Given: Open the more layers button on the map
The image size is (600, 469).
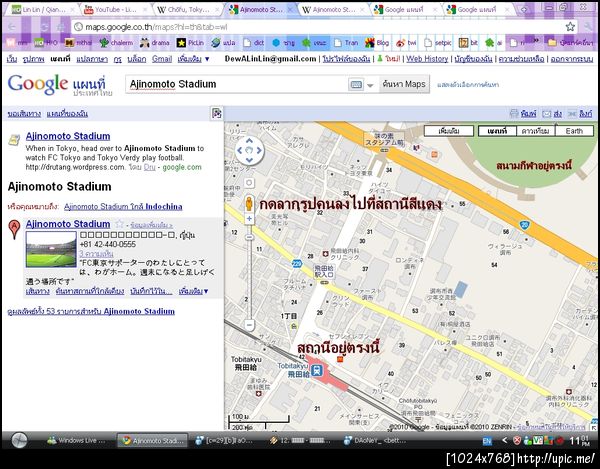Looking at the screenshot, I should point(448,131).
